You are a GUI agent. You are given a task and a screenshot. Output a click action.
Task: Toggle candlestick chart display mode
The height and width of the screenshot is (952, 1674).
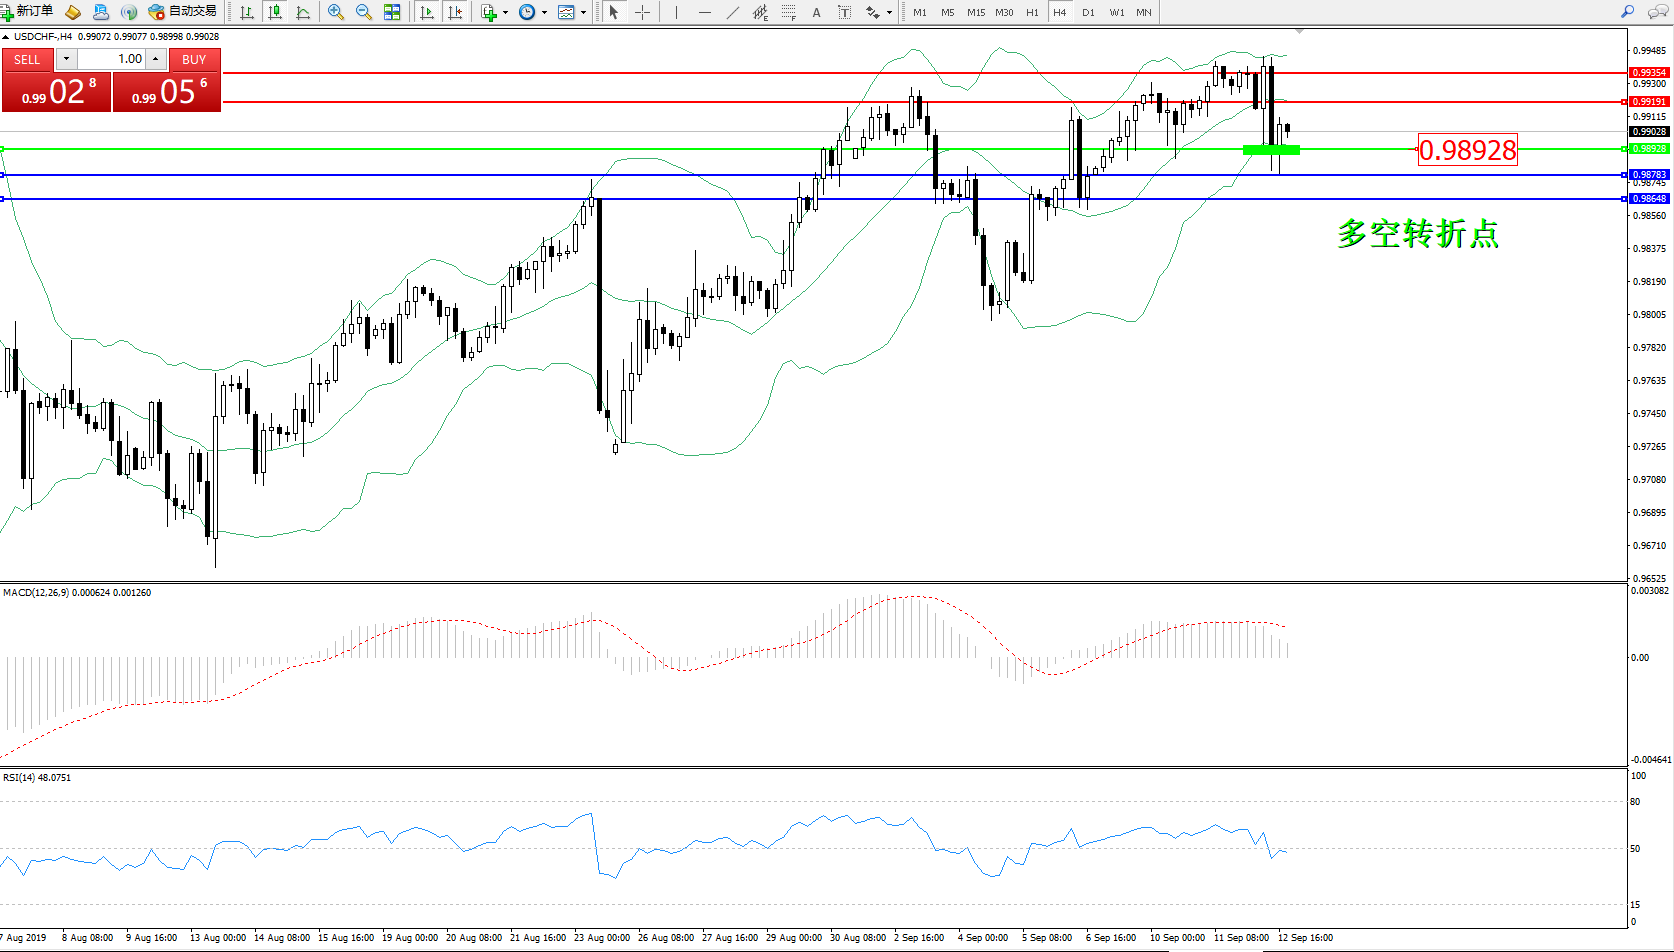(275, 12)
